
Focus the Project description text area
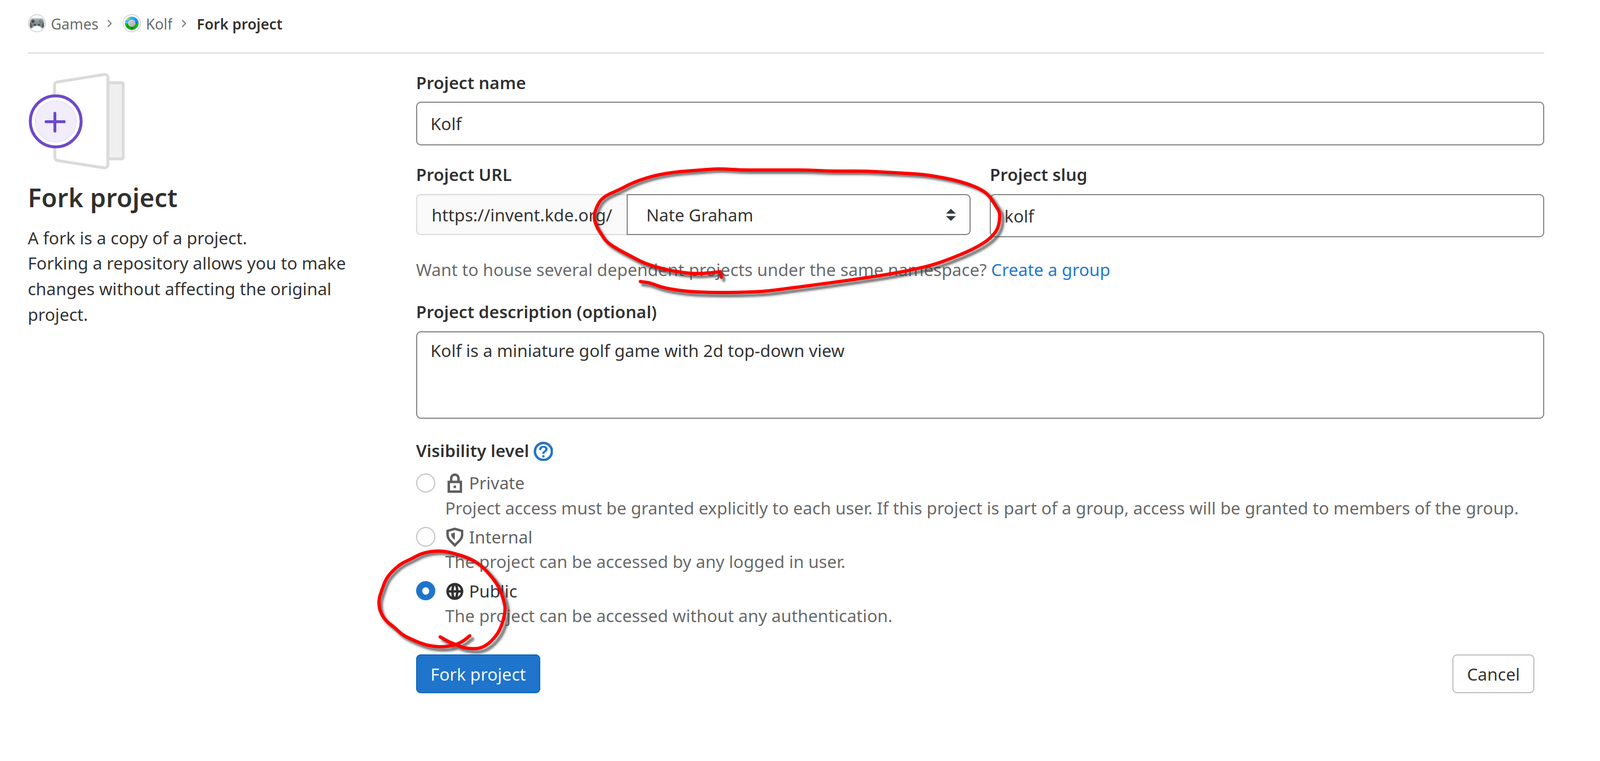(979, 375)
